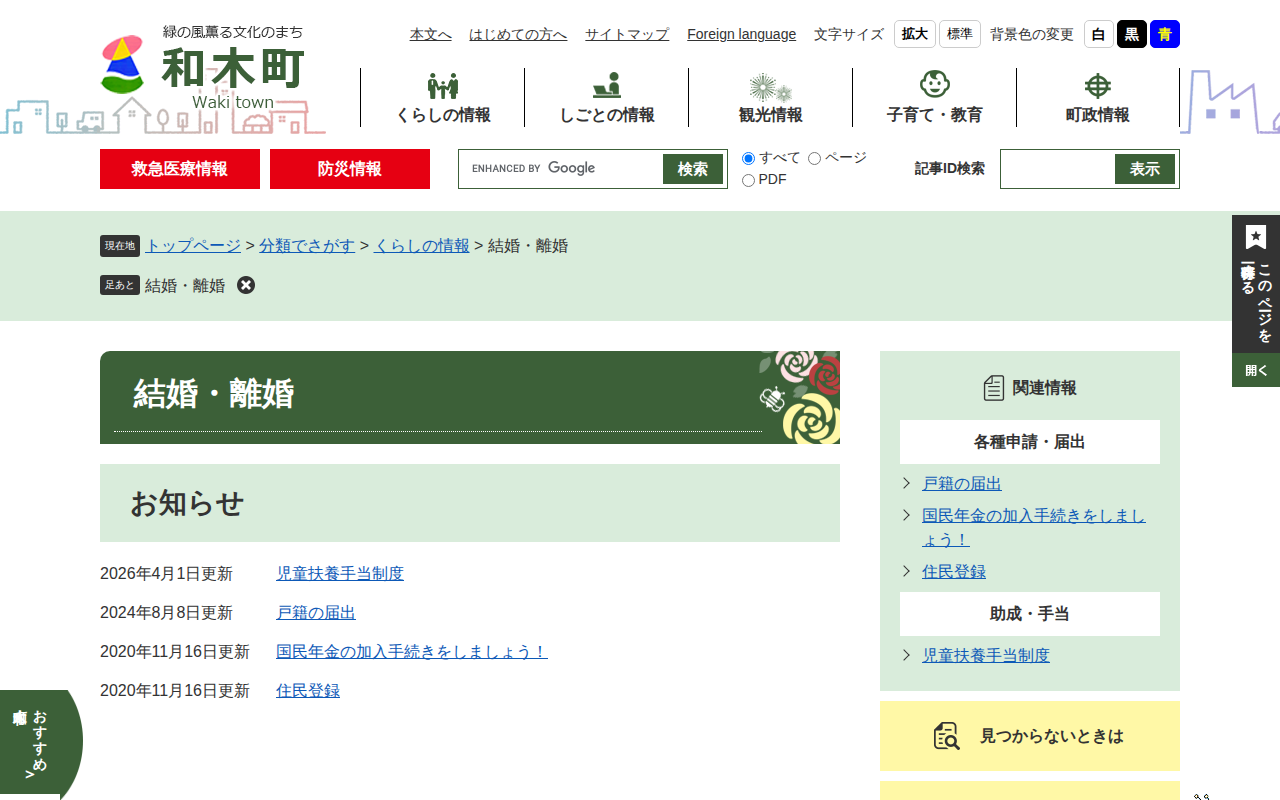This screenshot has height=800, width=1280.
Task: Open sidebar 児童扶養手当制度 link
Action: 986,656
